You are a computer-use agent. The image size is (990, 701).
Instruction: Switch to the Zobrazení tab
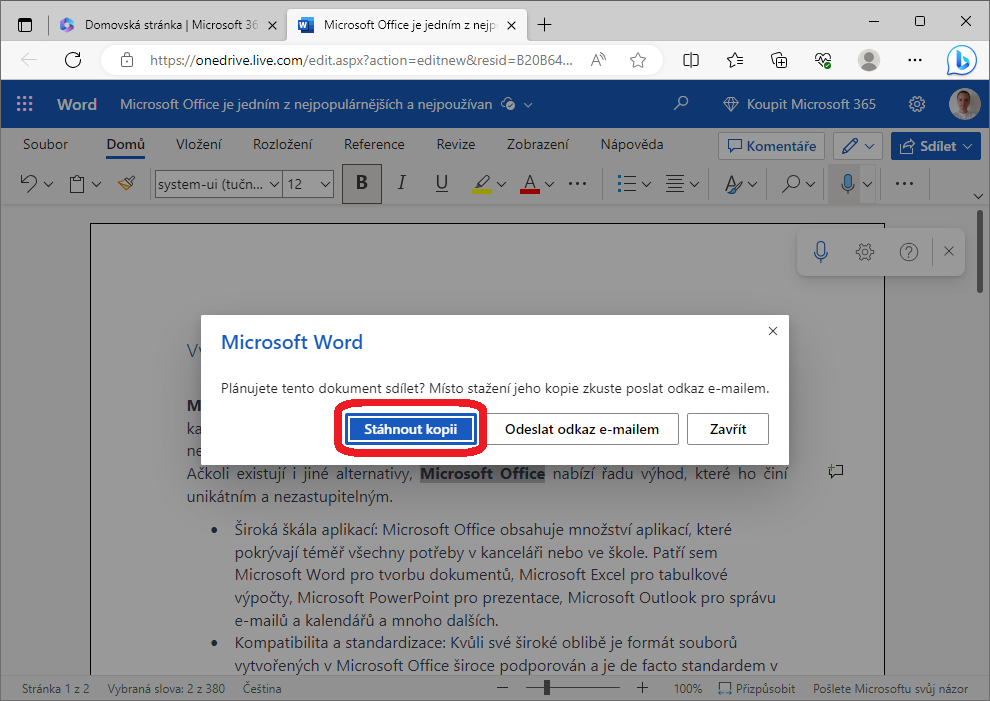[x=537, y=145]
